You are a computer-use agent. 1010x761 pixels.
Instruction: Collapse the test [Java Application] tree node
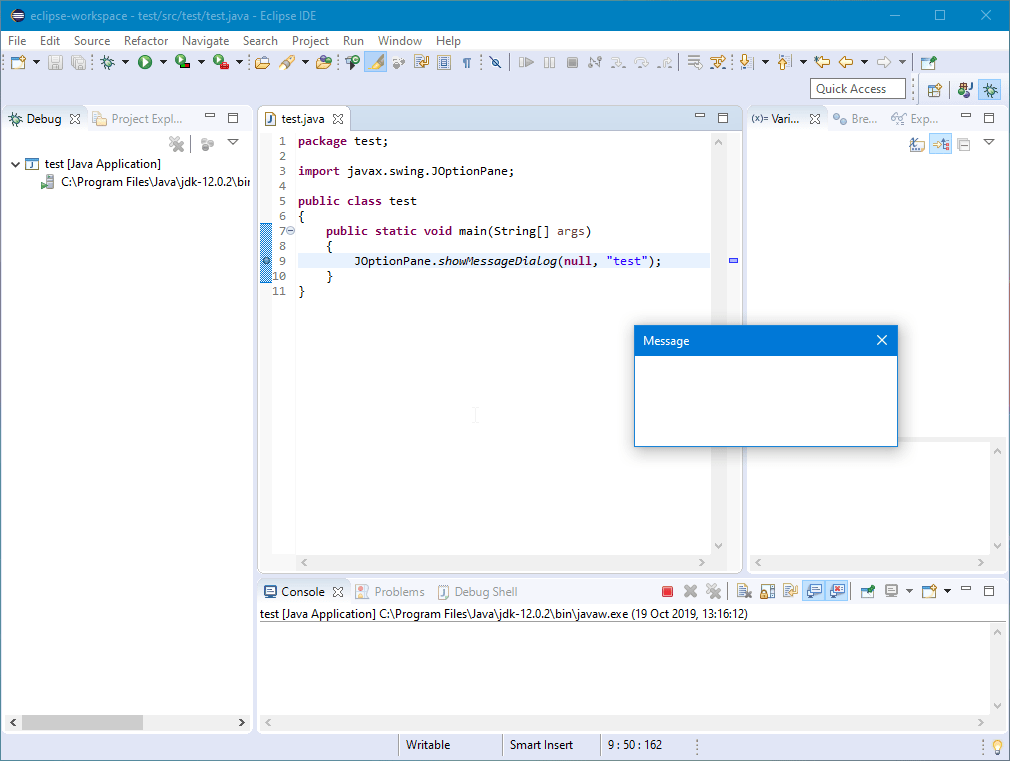click(14, 163)
